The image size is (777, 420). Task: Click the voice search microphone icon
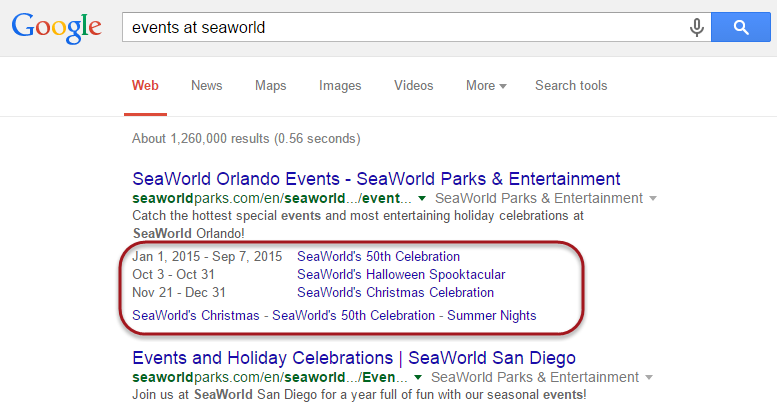point(697,27)
